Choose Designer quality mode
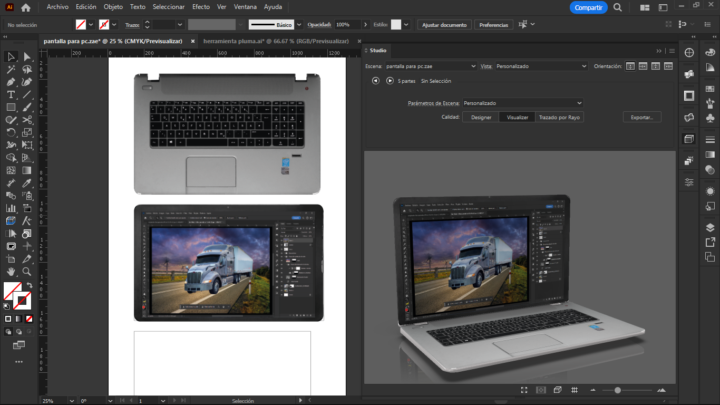 481,117
